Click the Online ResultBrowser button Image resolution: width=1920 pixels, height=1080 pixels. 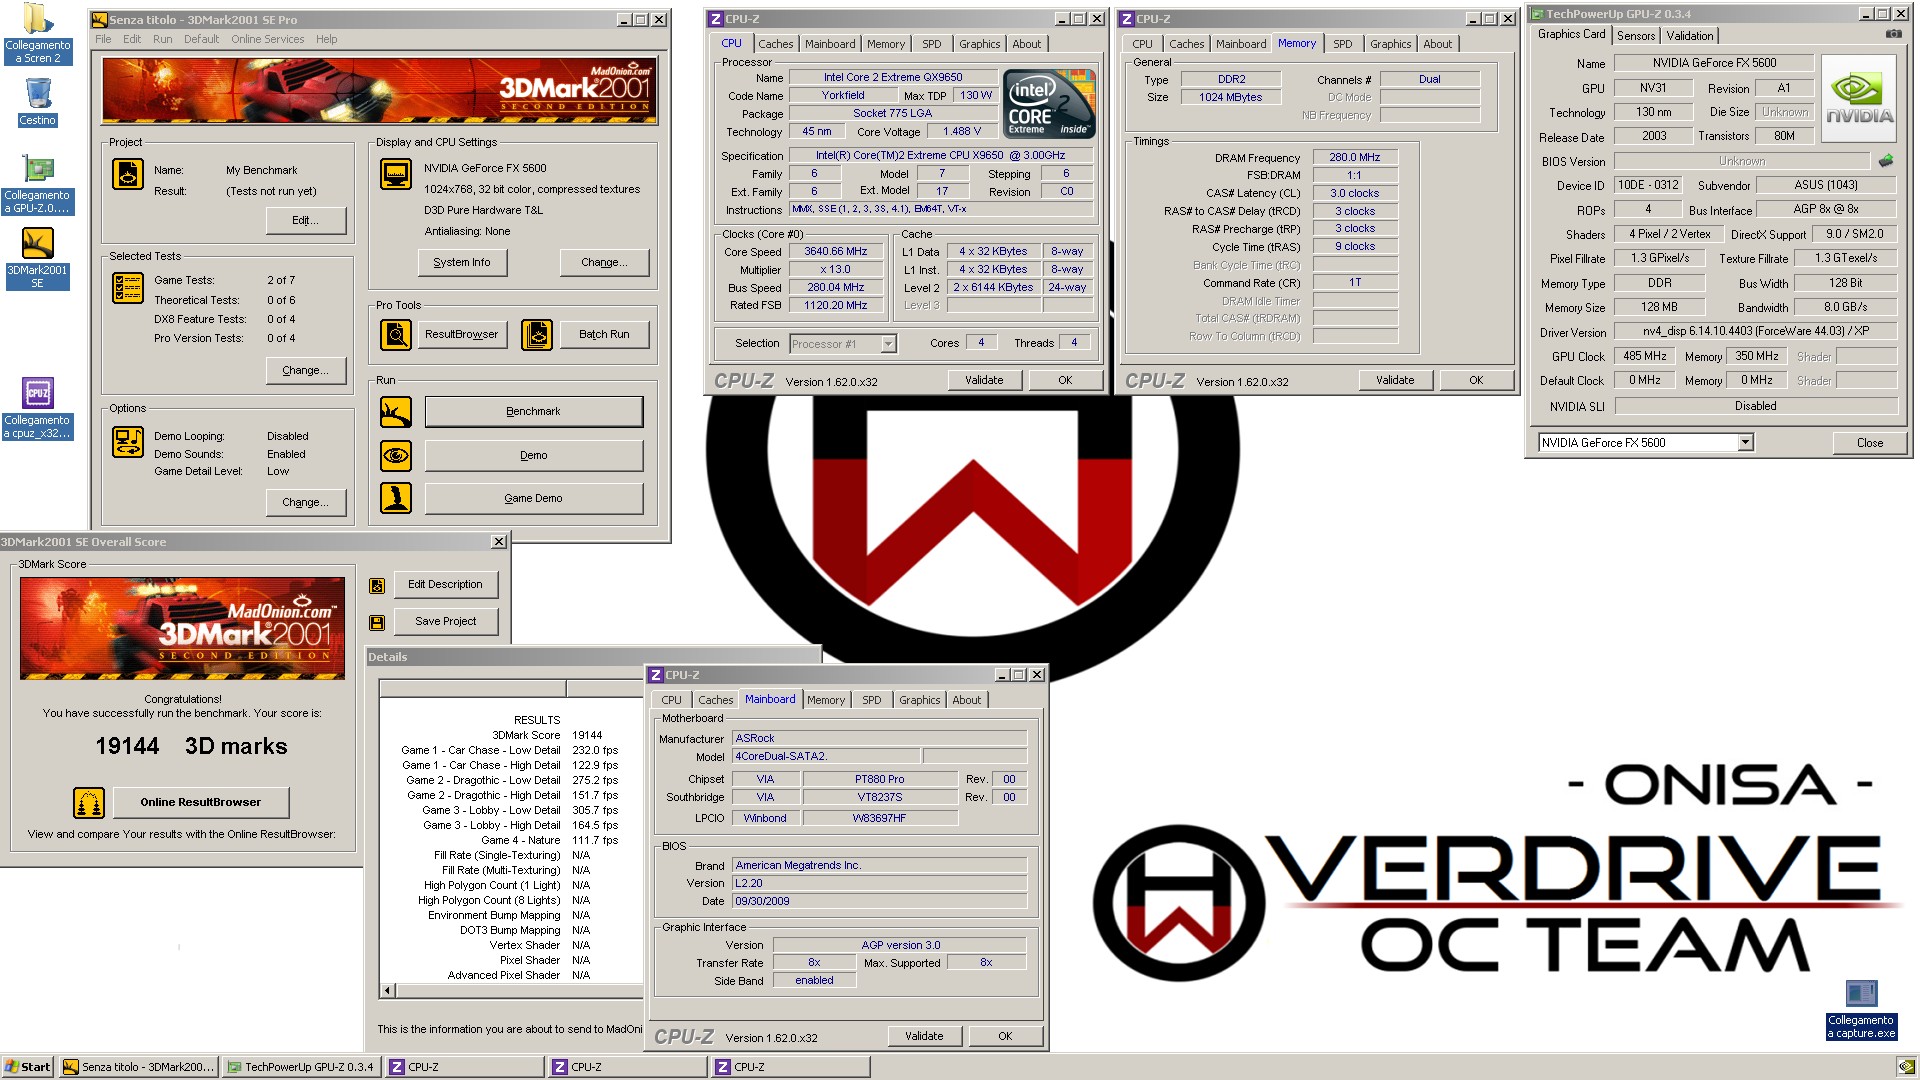(x=200, y=802)
